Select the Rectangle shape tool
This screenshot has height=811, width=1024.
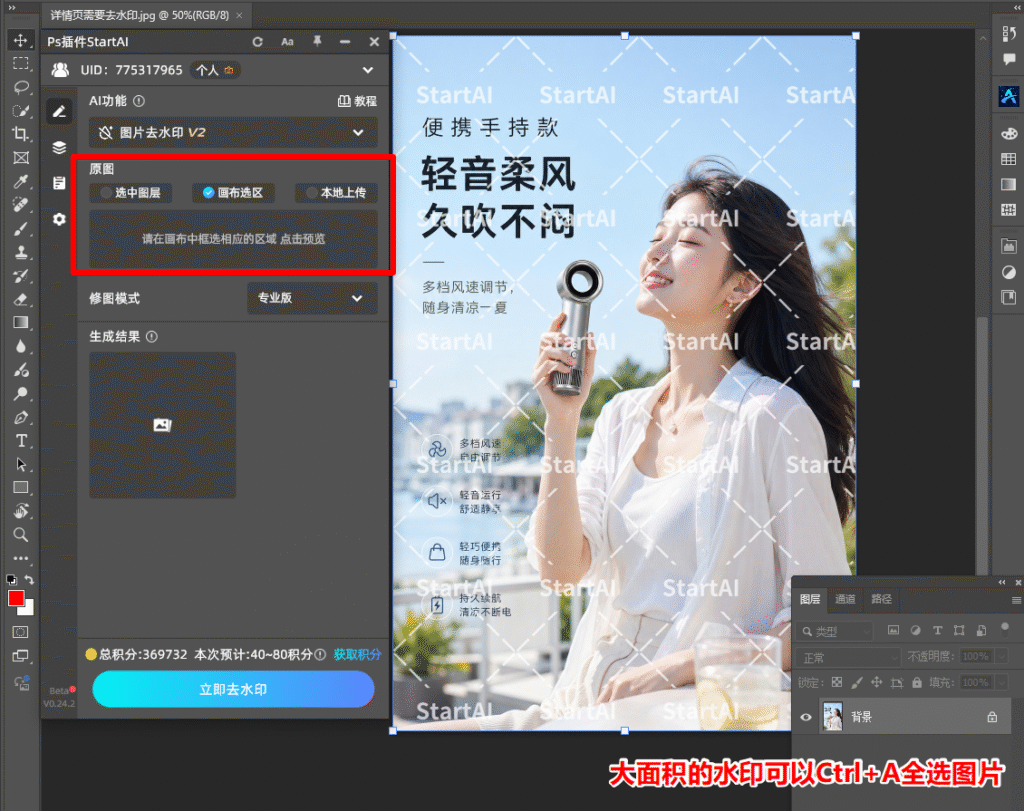pos(20,488)
